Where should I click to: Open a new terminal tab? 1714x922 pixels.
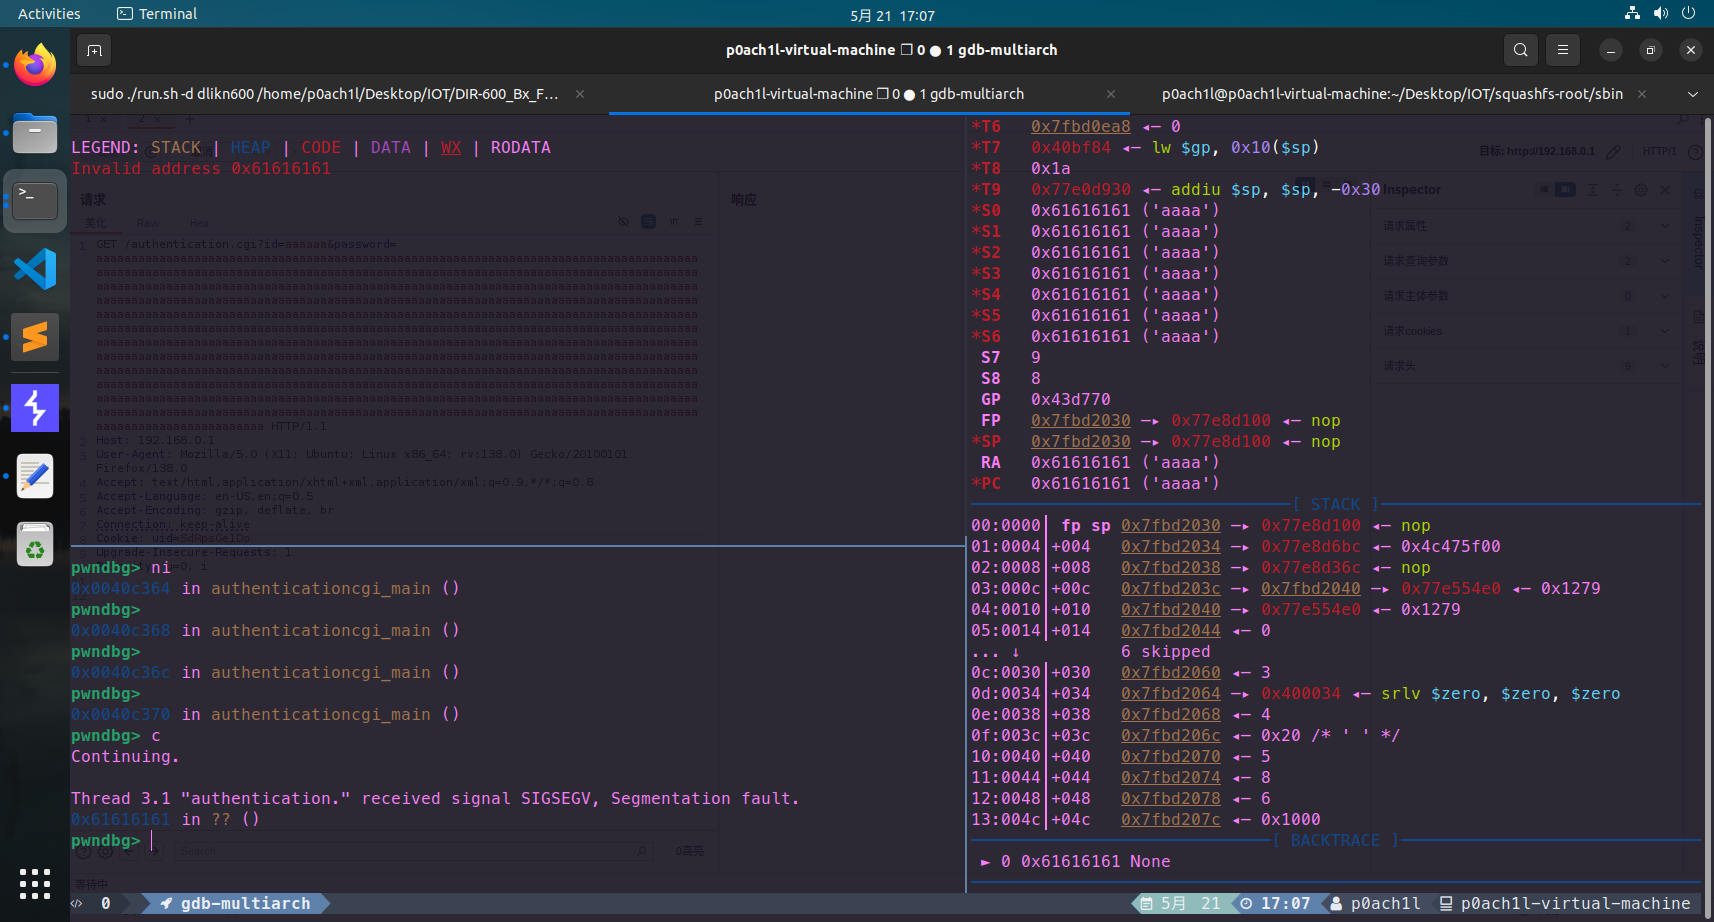coord(94,50)
